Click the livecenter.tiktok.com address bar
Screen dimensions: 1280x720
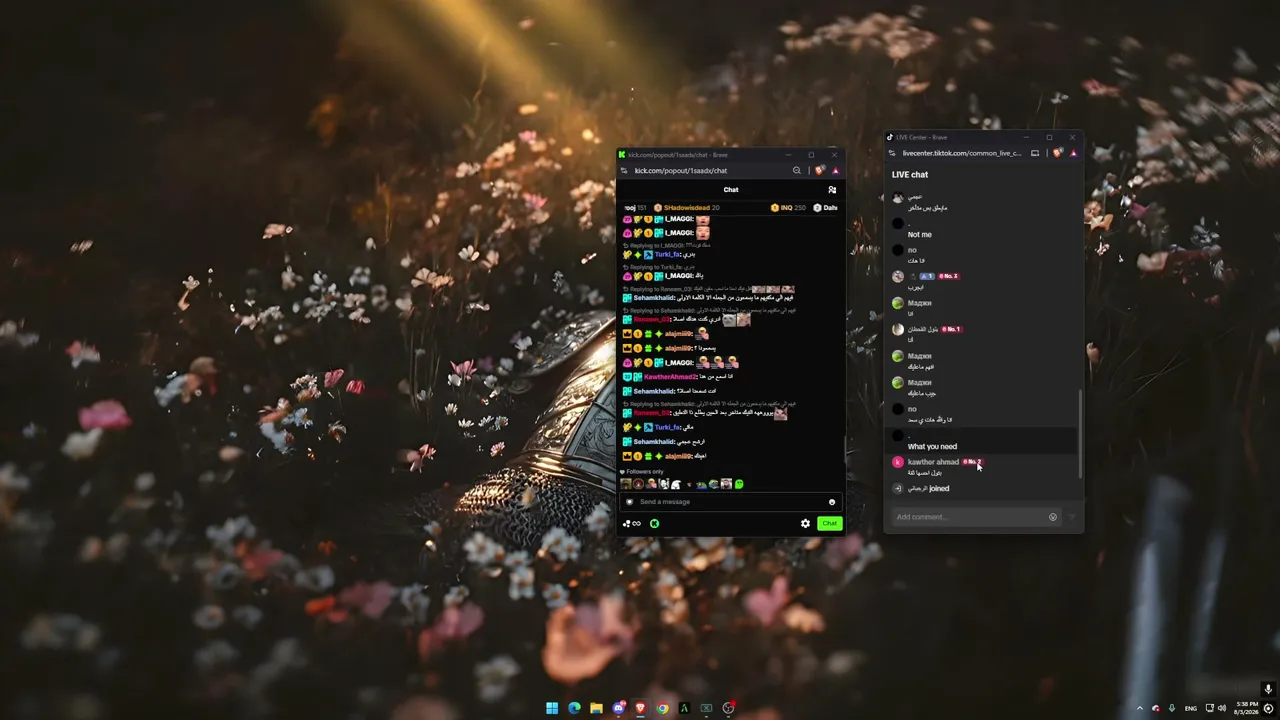point(962,153)
